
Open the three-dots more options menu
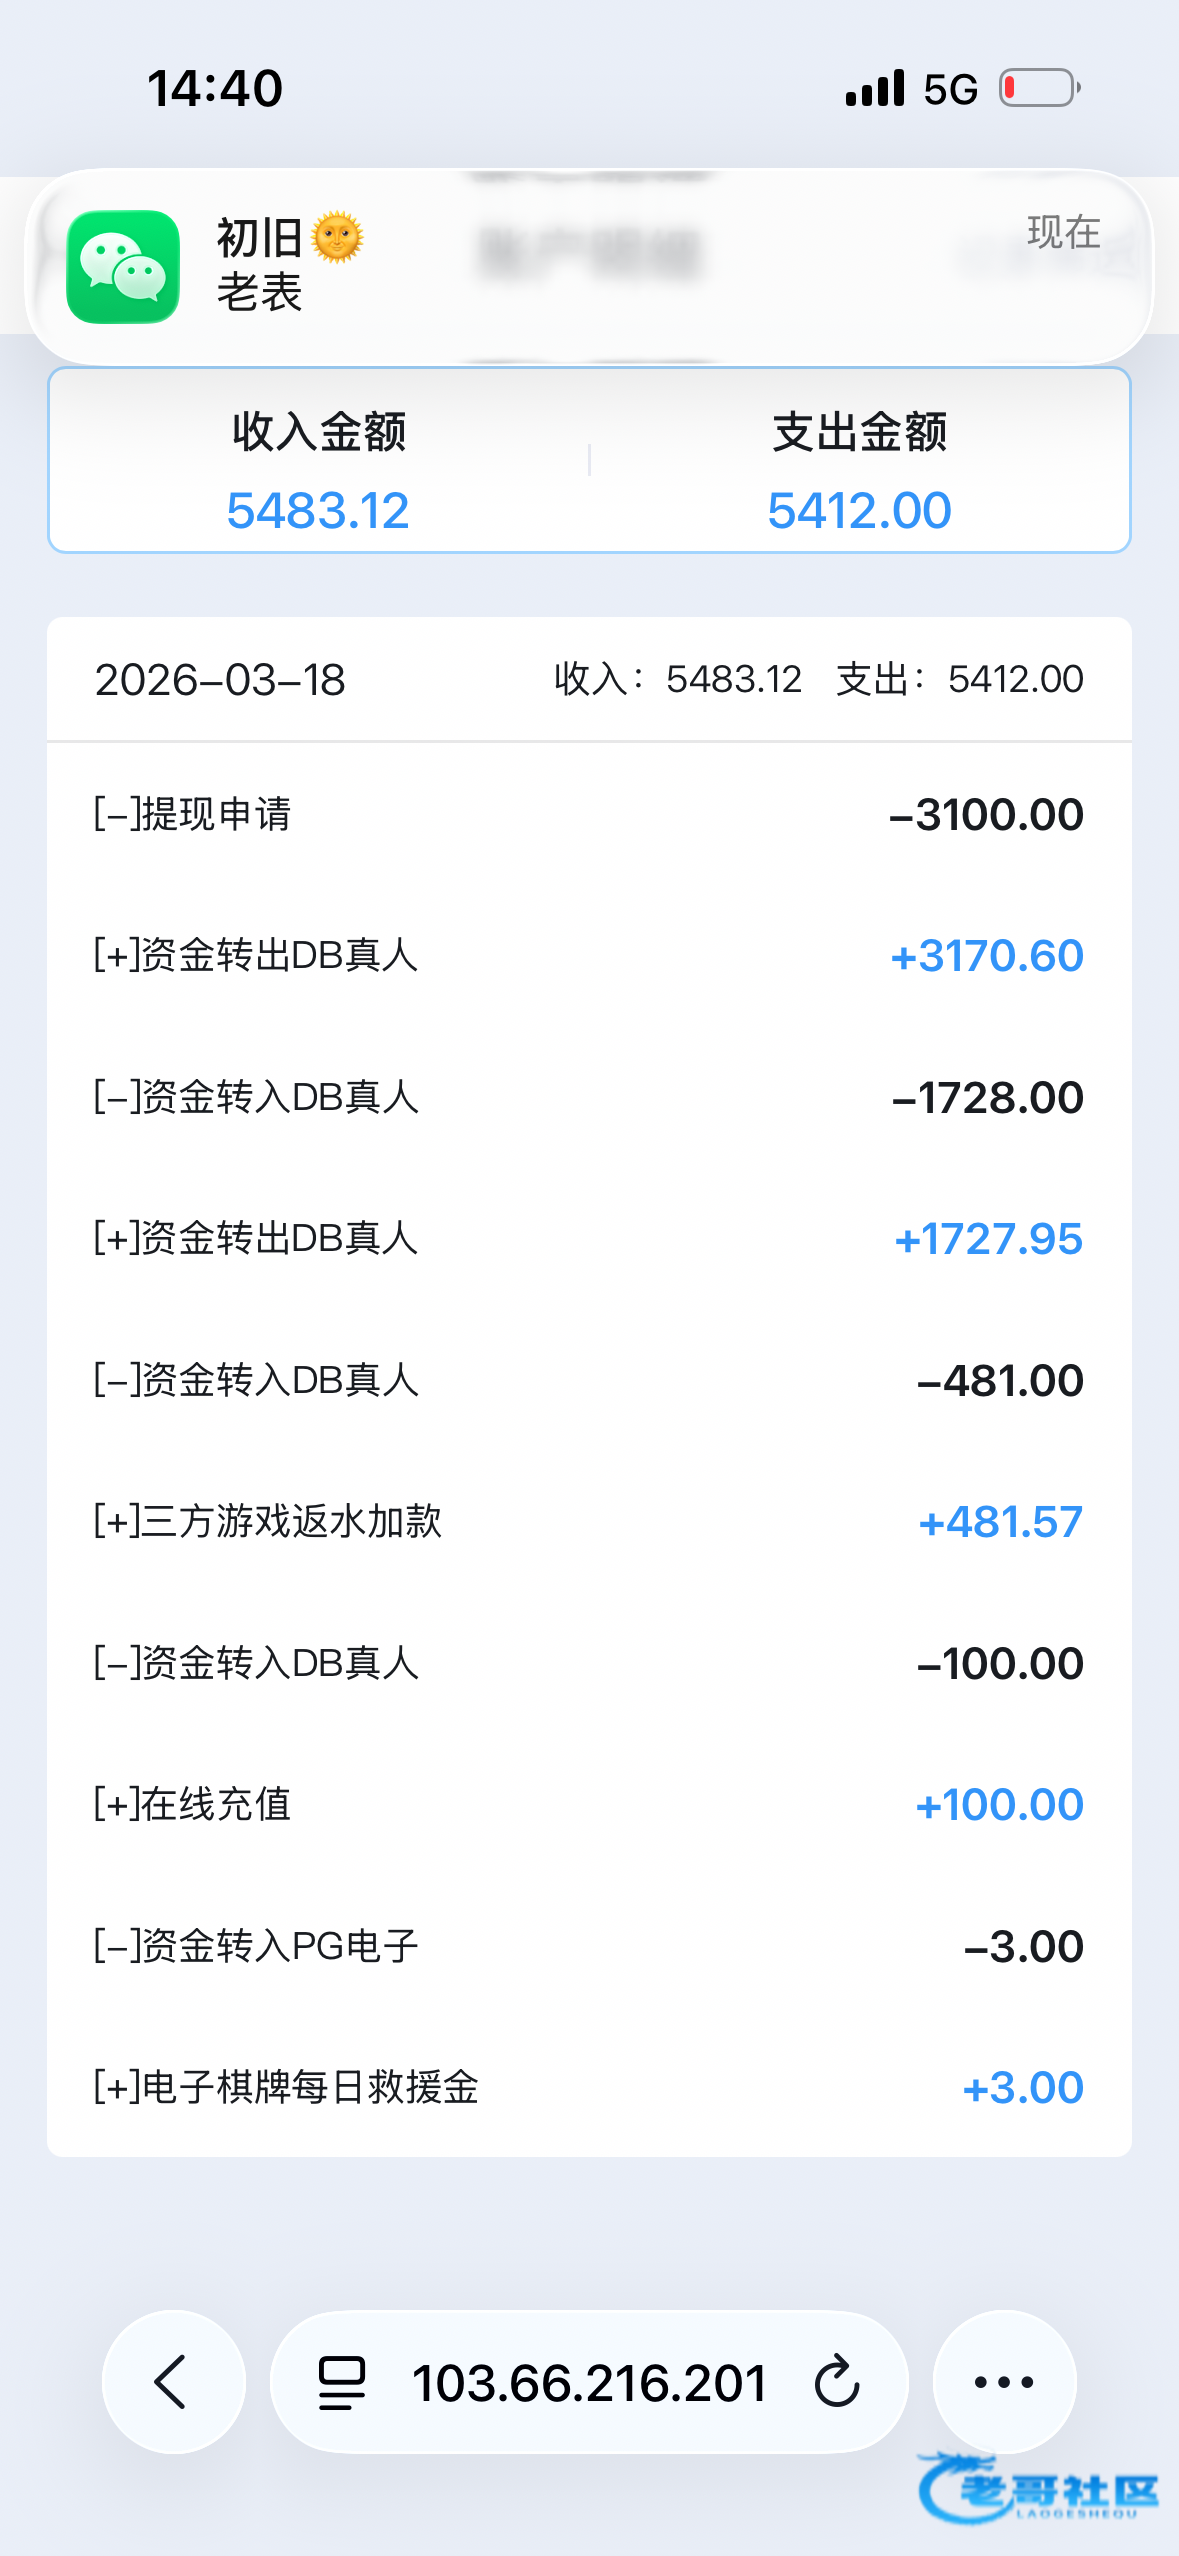pyautogui.click(x=1004, y=2381)
